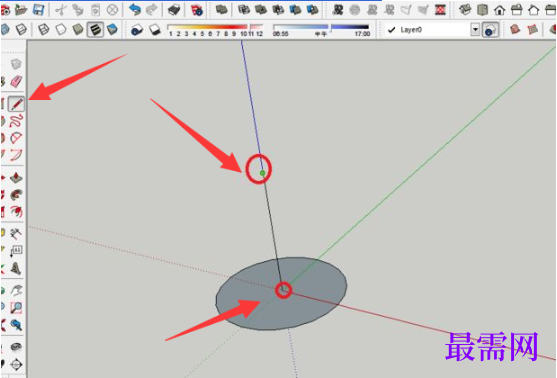Screen dimensions: 557x378
Task: Undo the last action
Action: 135,10
